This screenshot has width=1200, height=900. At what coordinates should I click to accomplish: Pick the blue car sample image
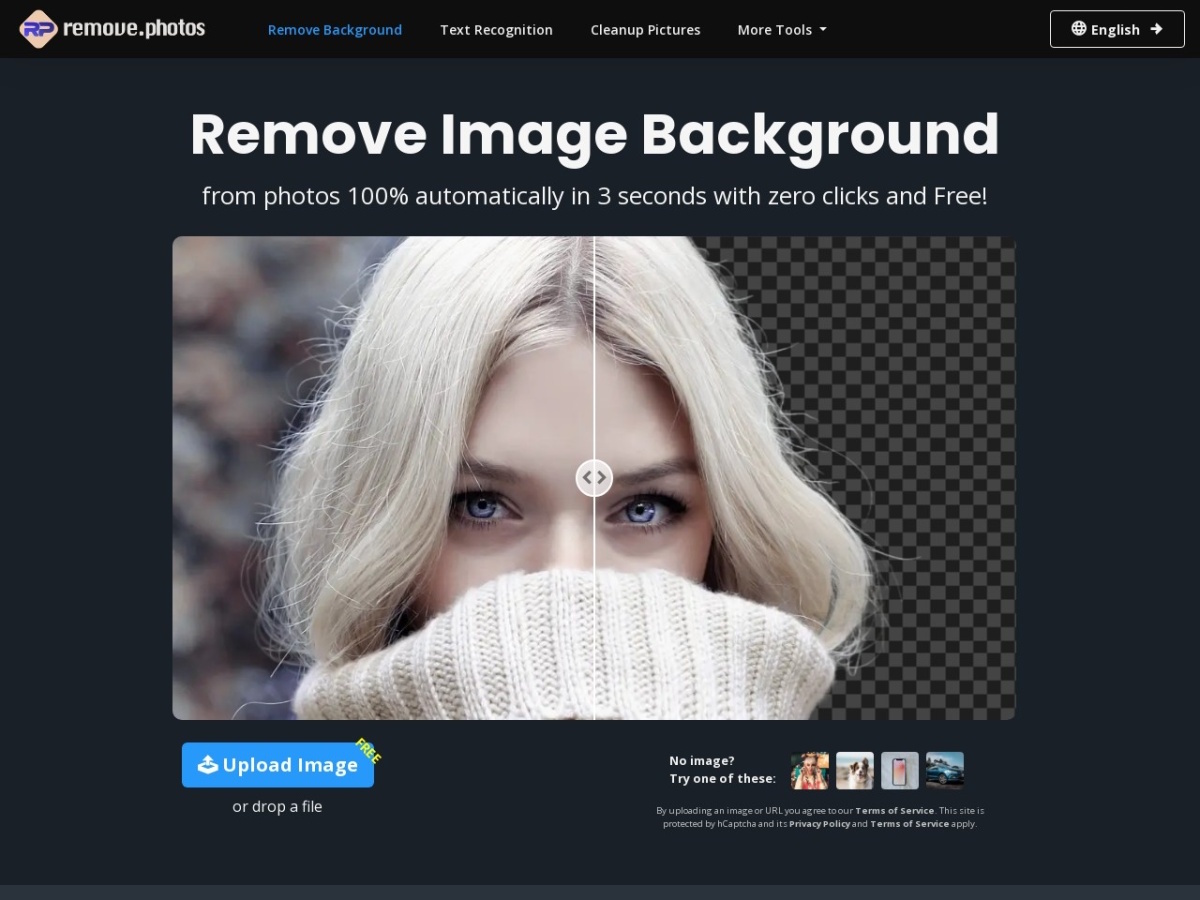click(x=944, y=770)
